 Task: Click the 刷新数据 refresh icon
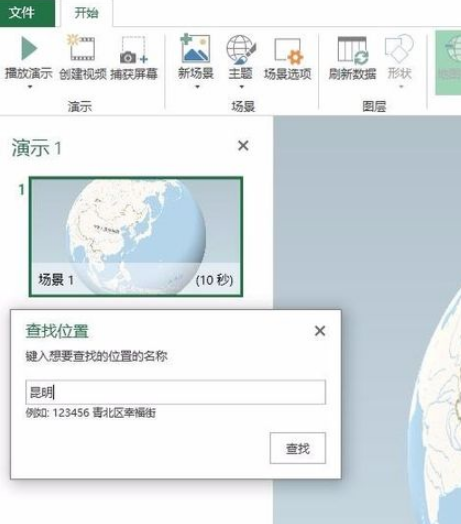352,50
